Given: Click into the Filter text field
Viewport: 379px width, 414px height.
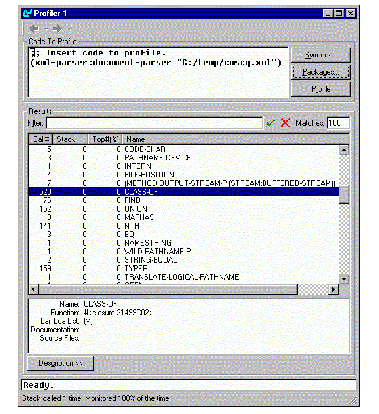Looking at the screenshot, I should 154,123.
